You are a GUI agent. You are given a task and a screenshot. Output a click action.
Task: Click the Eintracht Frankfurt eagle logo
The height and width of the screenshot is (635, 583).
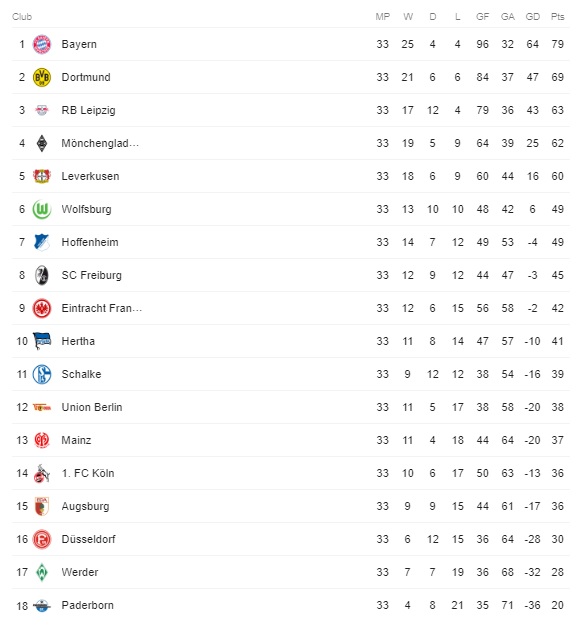coord(42,308)
